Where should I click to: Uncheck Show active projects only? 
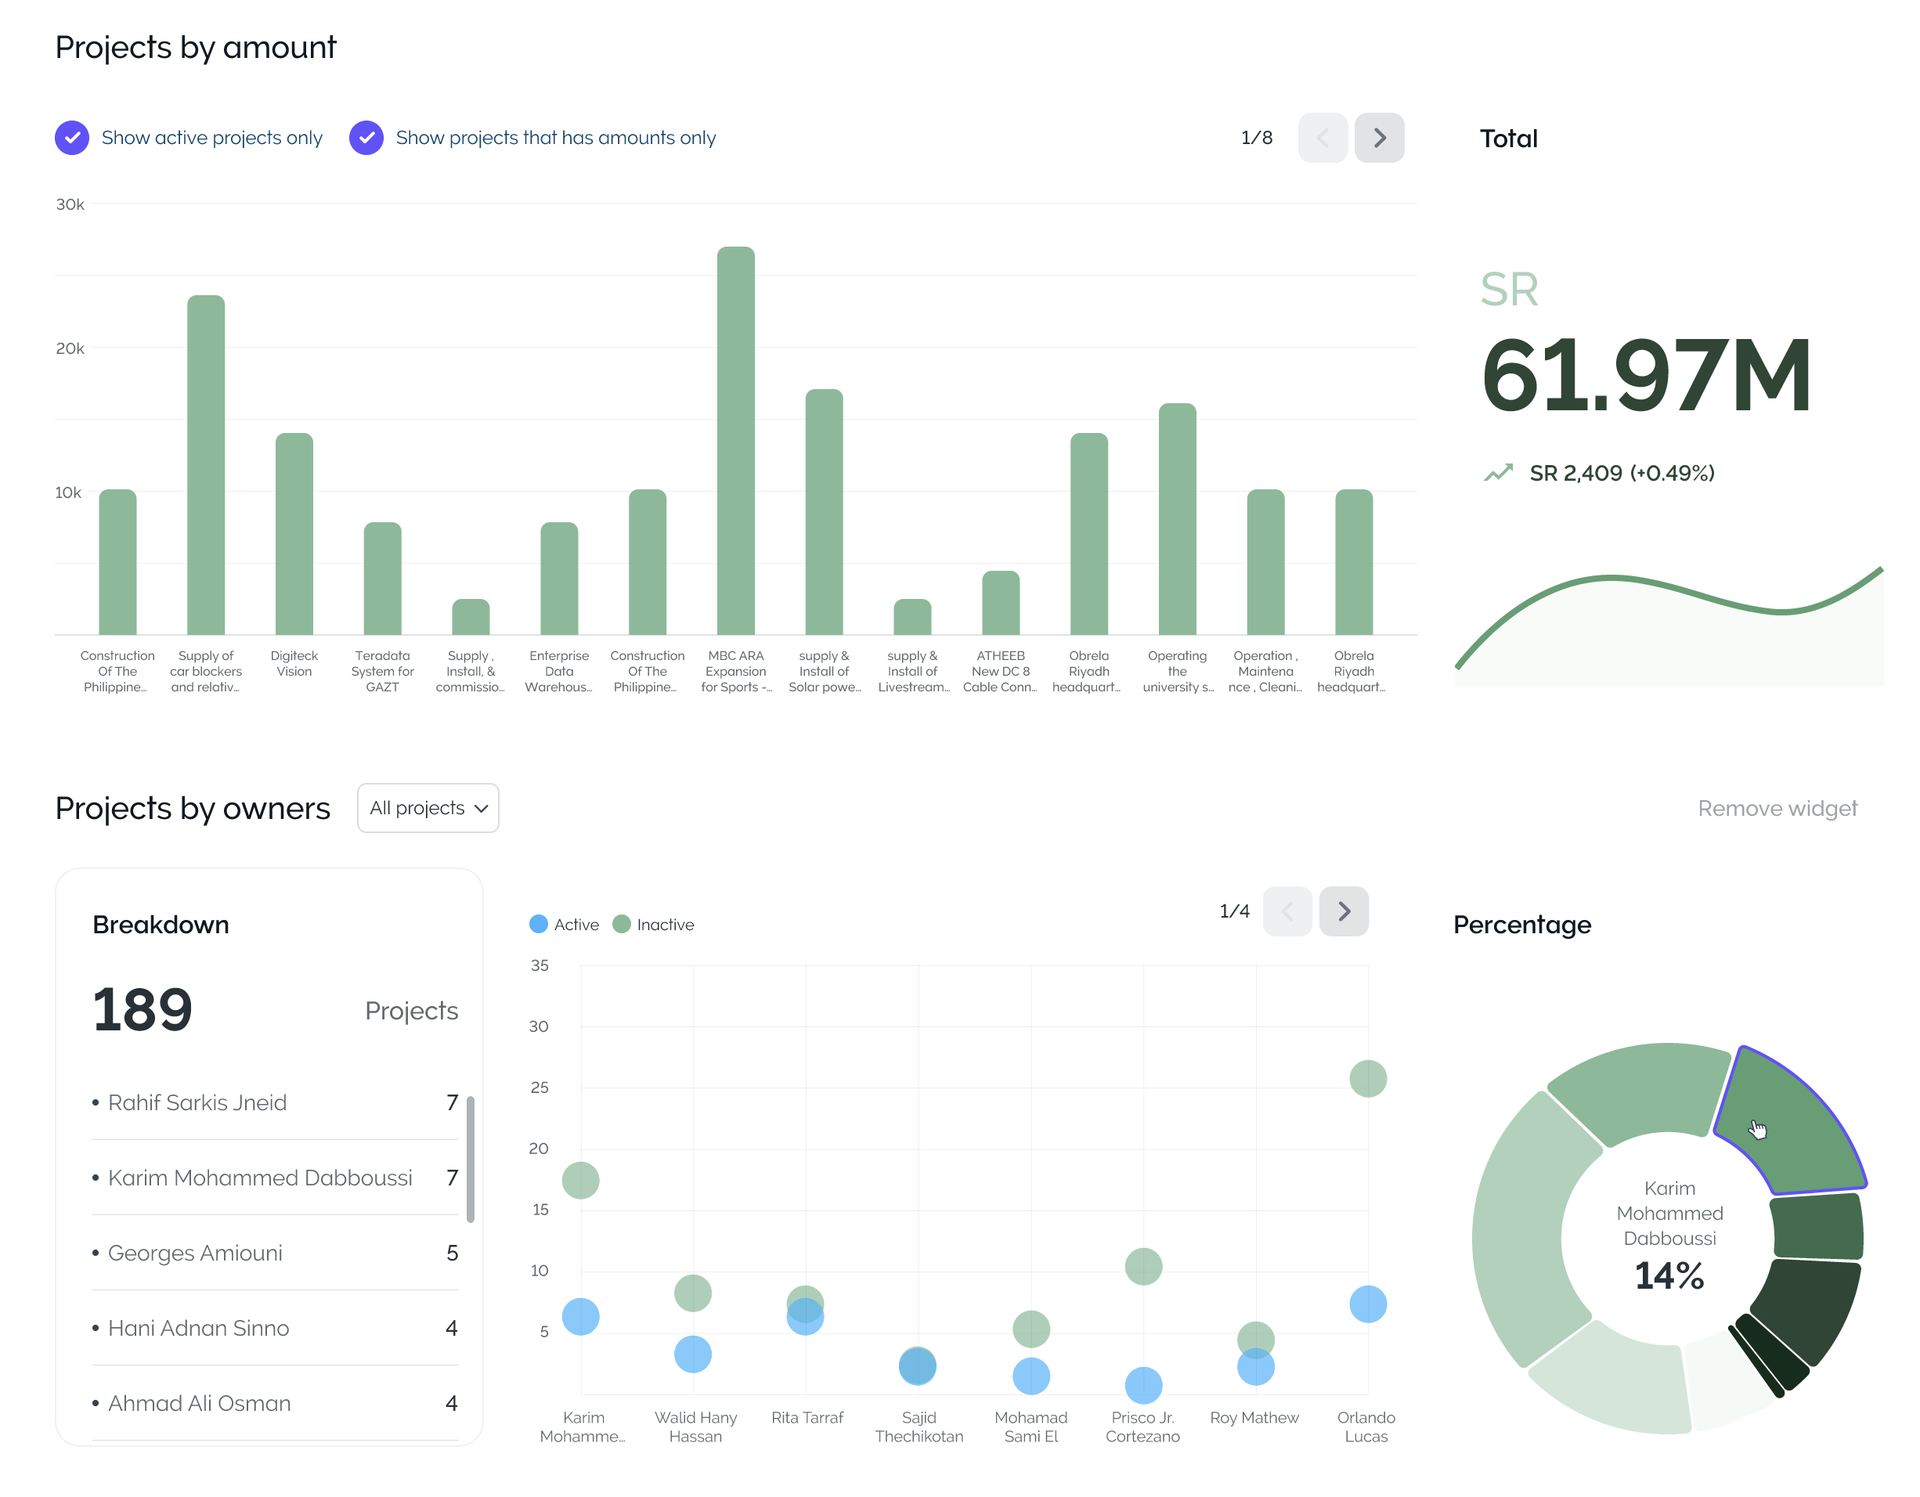point(72,138)
